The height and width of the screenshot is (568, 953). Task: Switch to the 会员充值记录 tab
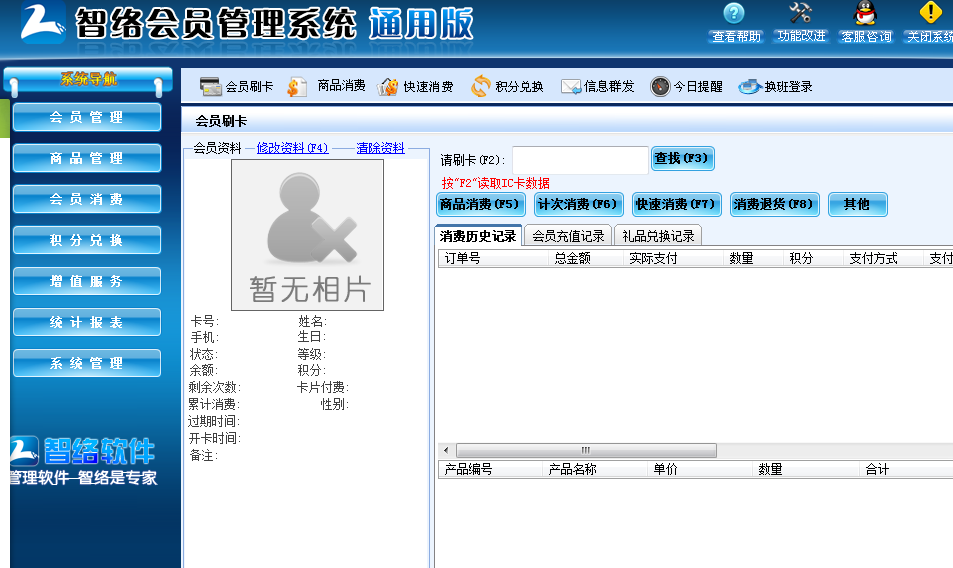[568, 236]
